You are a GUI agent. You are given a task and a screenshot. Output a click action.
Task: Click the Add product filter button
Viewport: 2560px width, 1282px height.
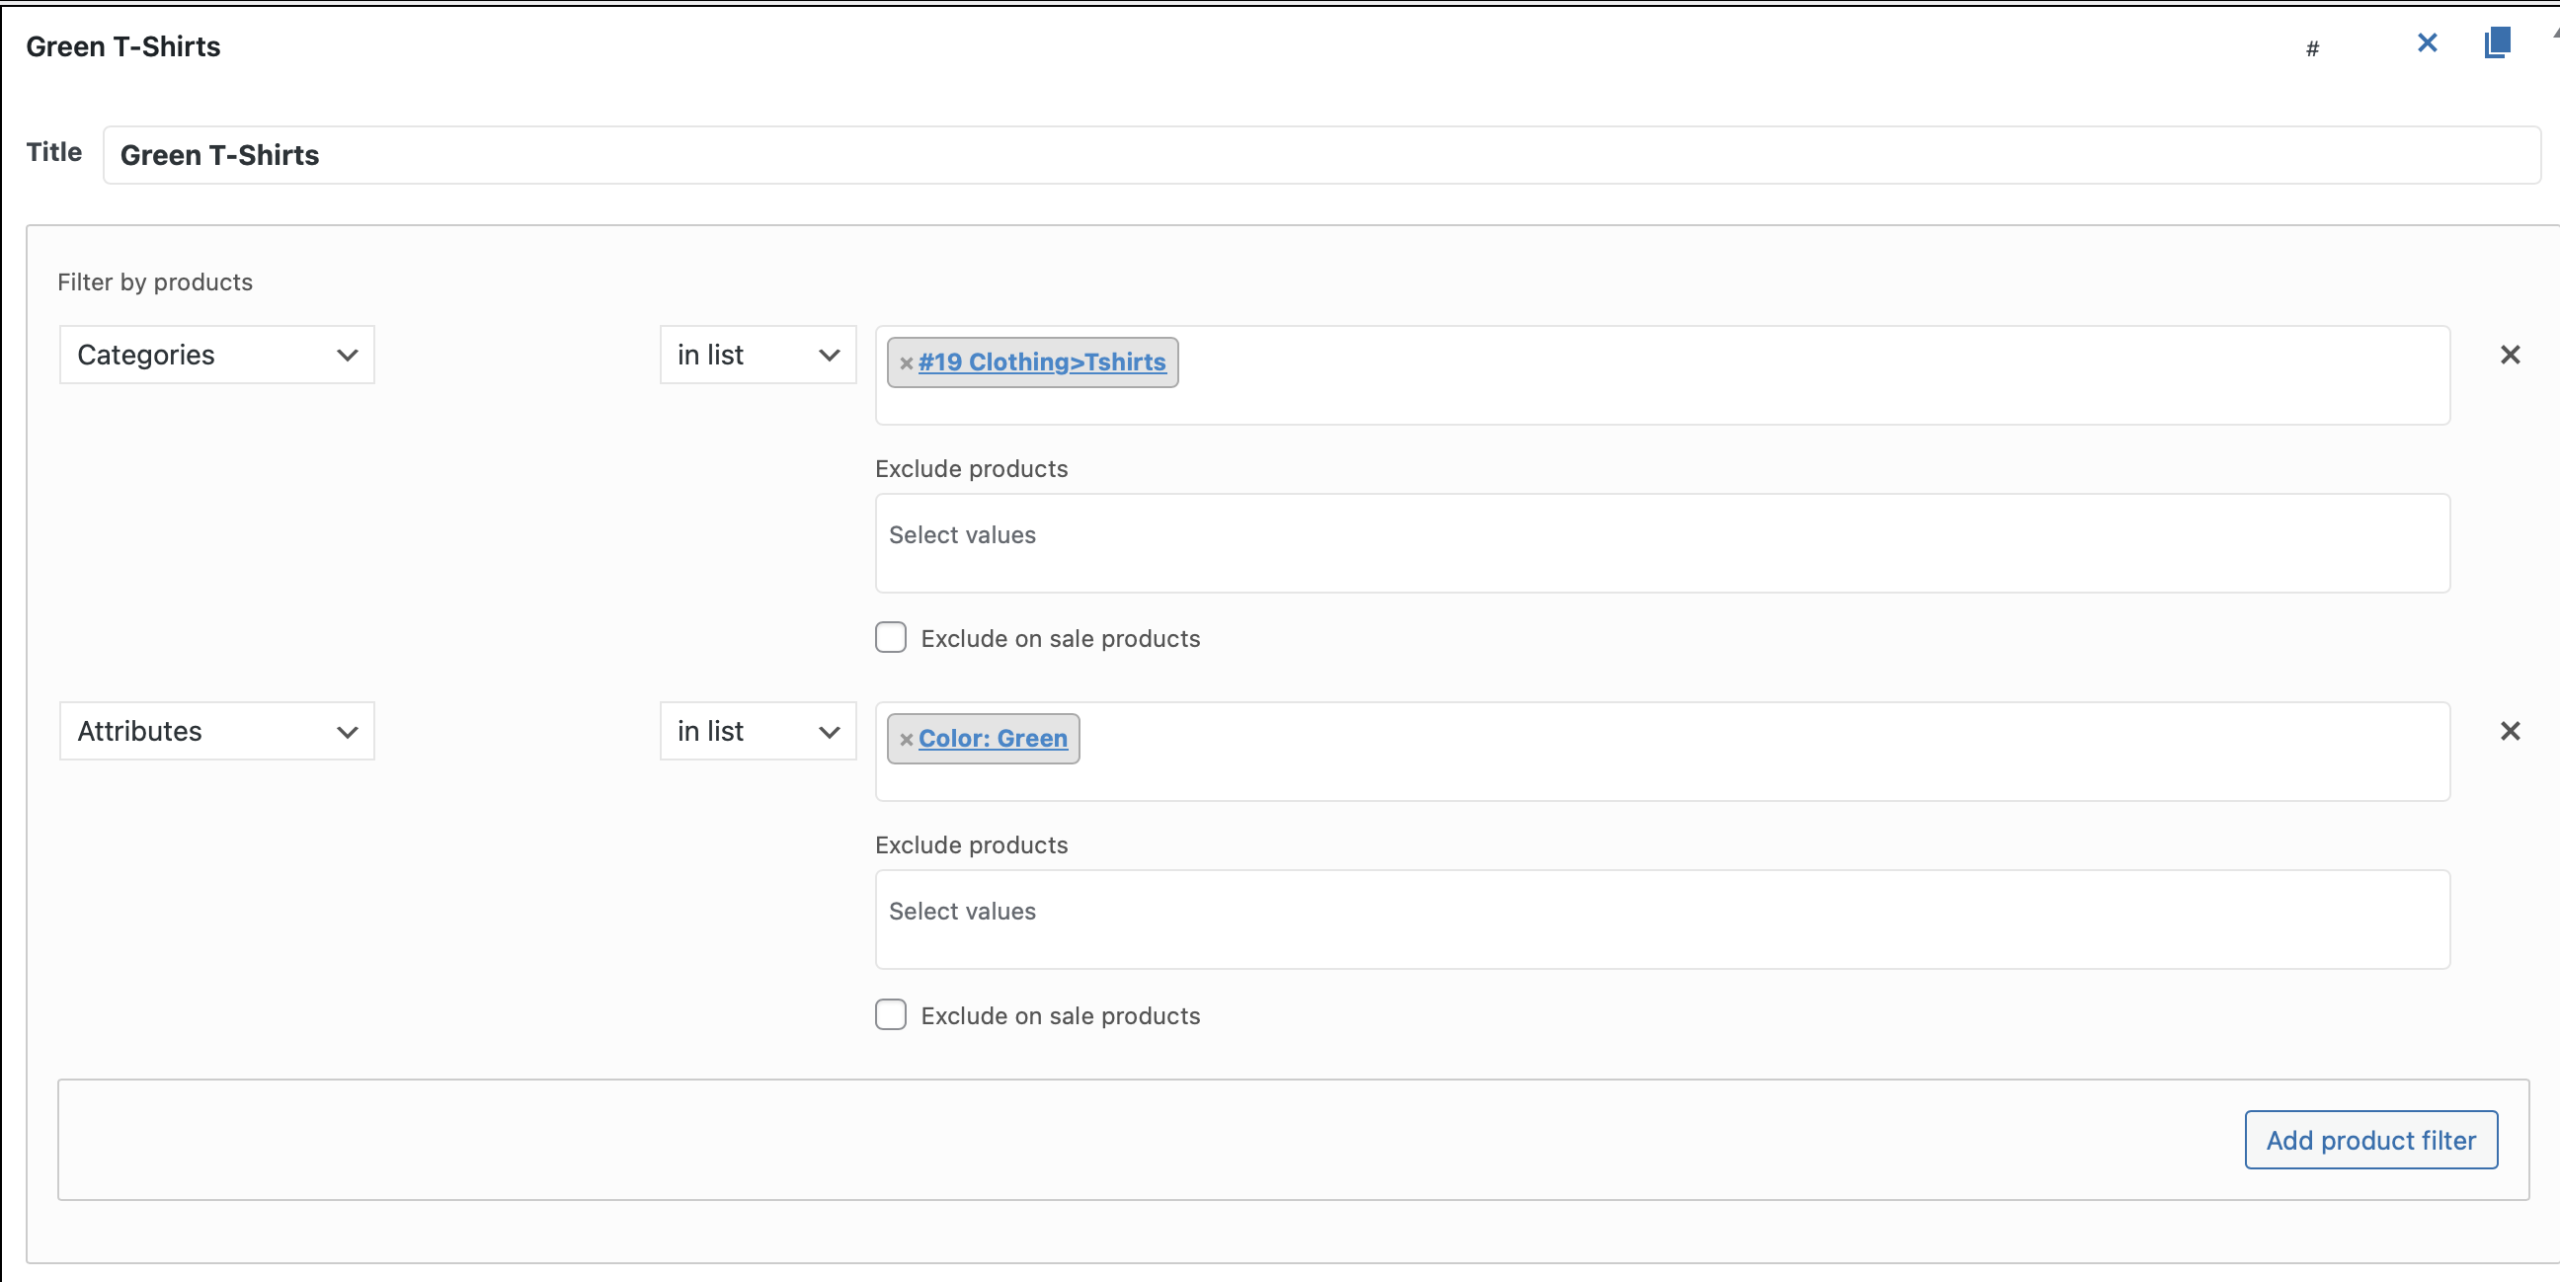[x=2370, y=1140]
